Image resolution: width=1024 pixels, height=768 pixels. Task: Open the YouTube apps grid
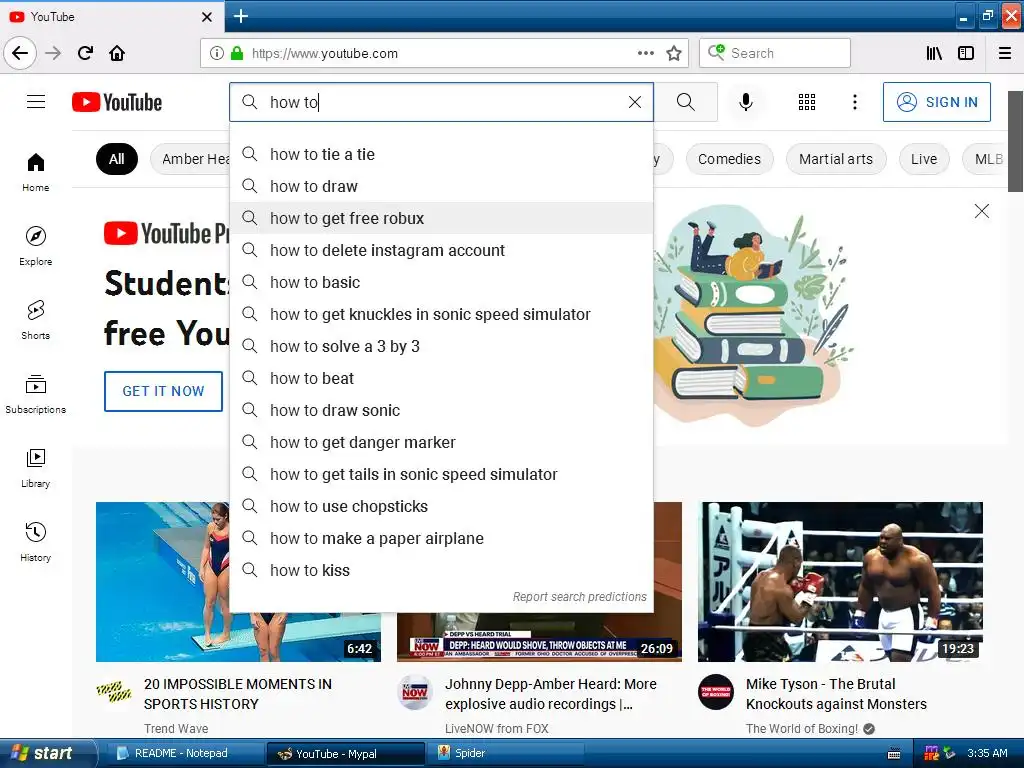pyautogui.click(x=807, y=102)
